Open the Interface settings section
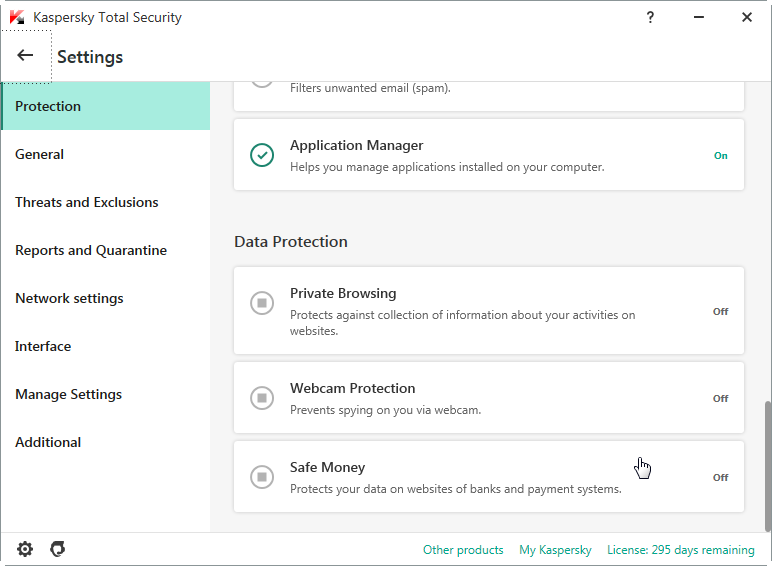The width and height of the screenshot is (772, 566). pos(43,346)
